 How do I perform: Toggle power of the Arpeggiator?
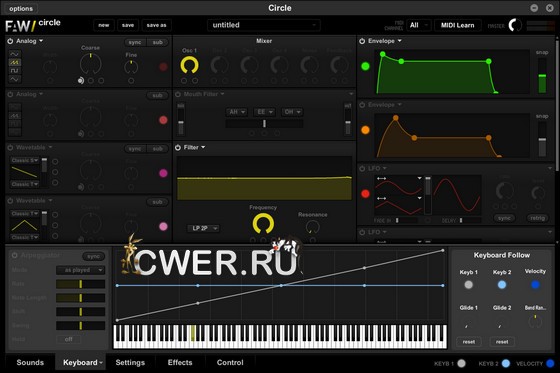click(x=15, y=255)
